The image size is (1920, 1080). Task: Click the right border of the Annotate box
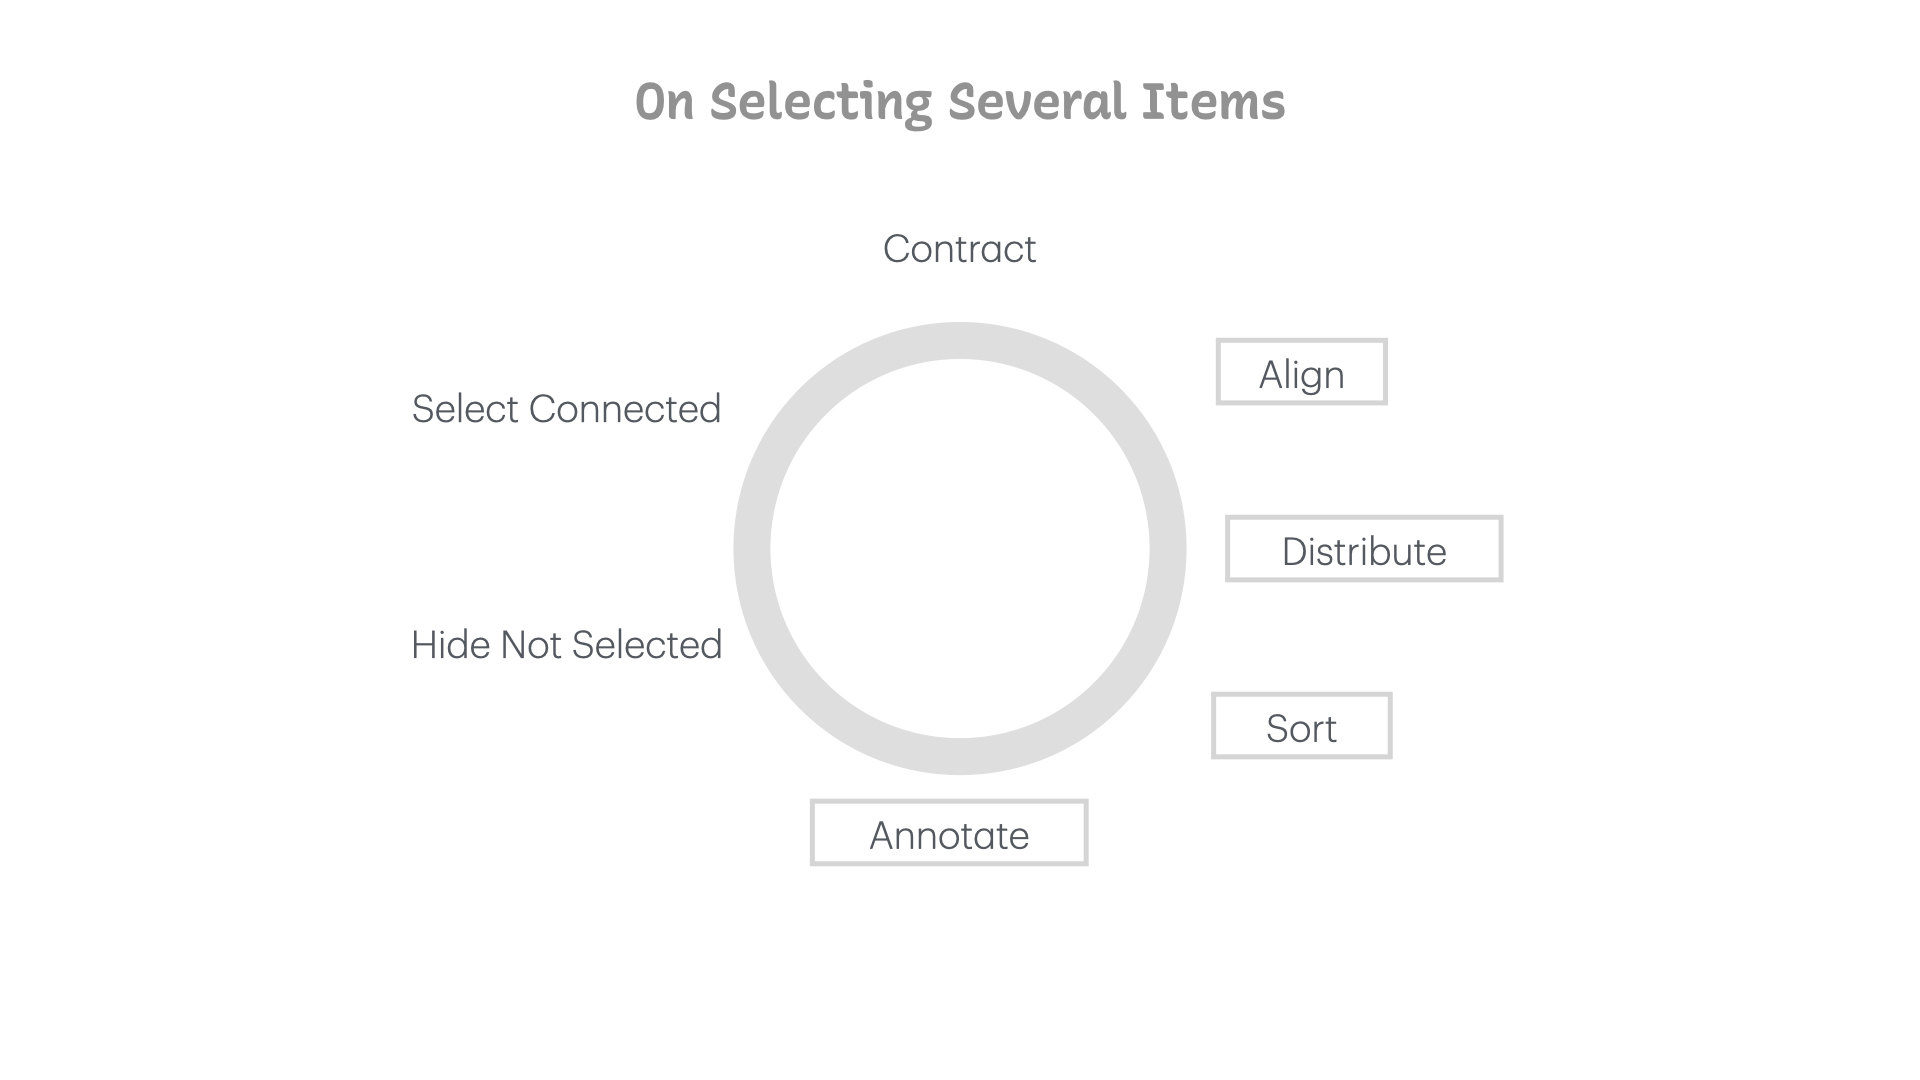(x=1085, y=833)
